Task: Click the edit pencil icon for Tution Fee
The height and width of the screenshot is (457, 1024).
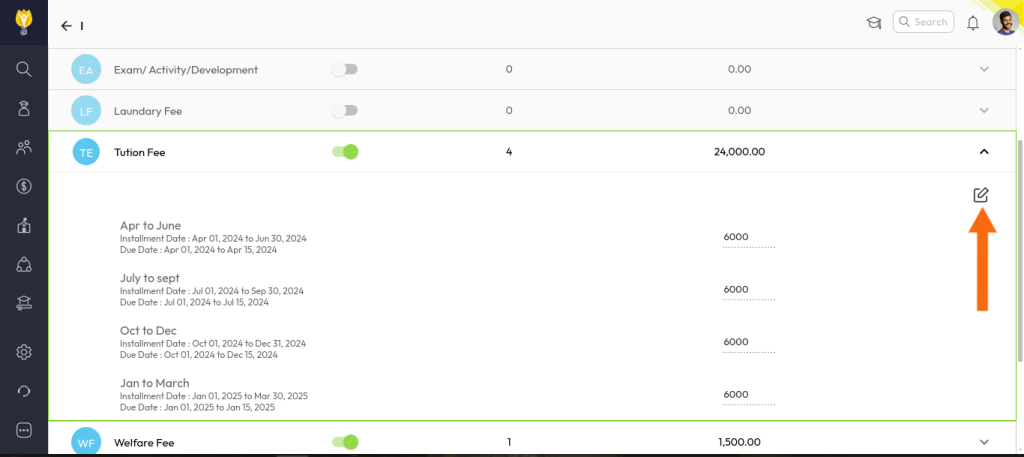Action: 981,195
